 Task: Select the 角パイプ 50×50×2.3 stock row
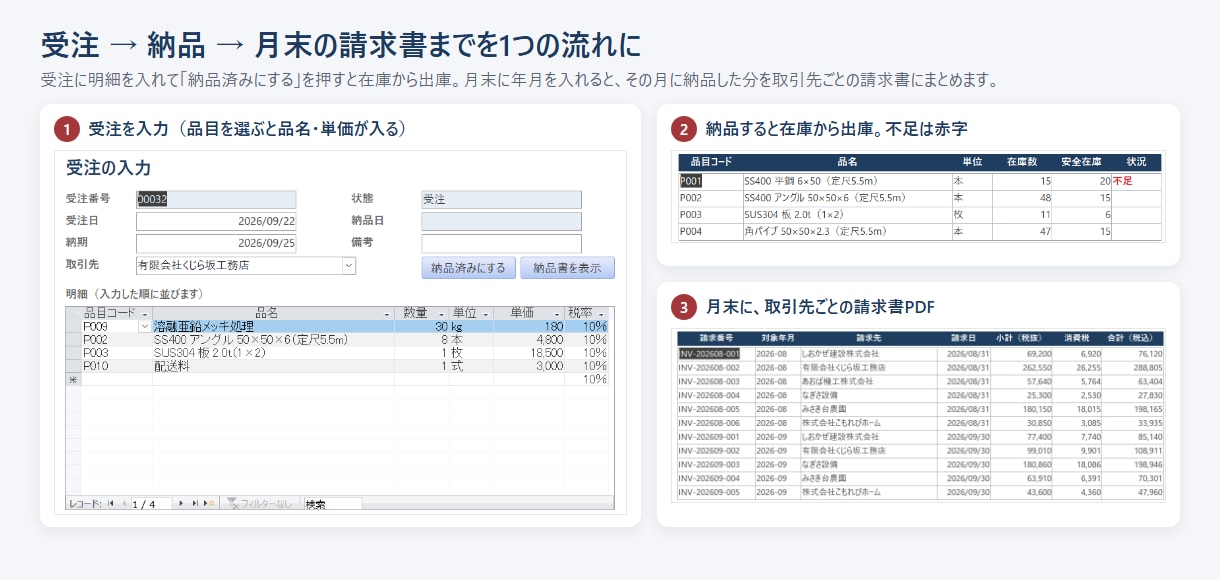919,231
